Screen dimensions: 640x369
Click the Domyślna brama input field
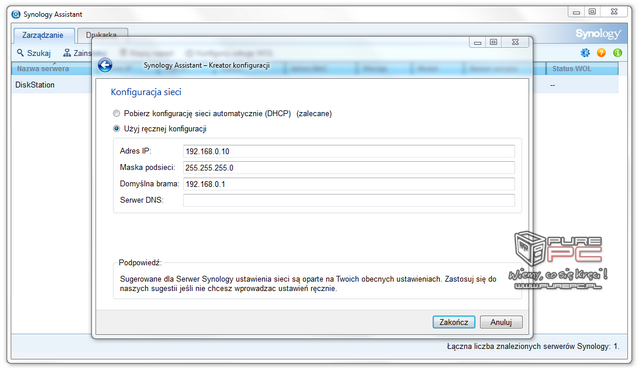pyautogui.click(x=349, y=184)
